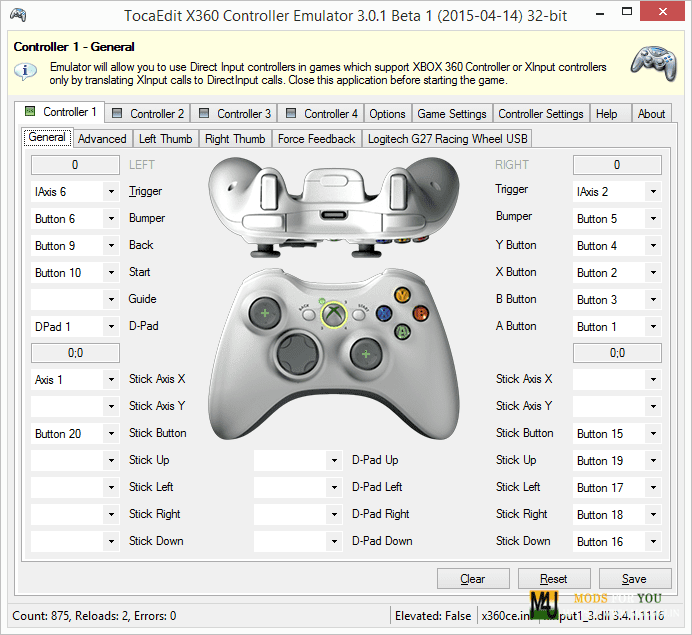Open the Right Bumper Button 5 dropdown

[x=653, y=218]
